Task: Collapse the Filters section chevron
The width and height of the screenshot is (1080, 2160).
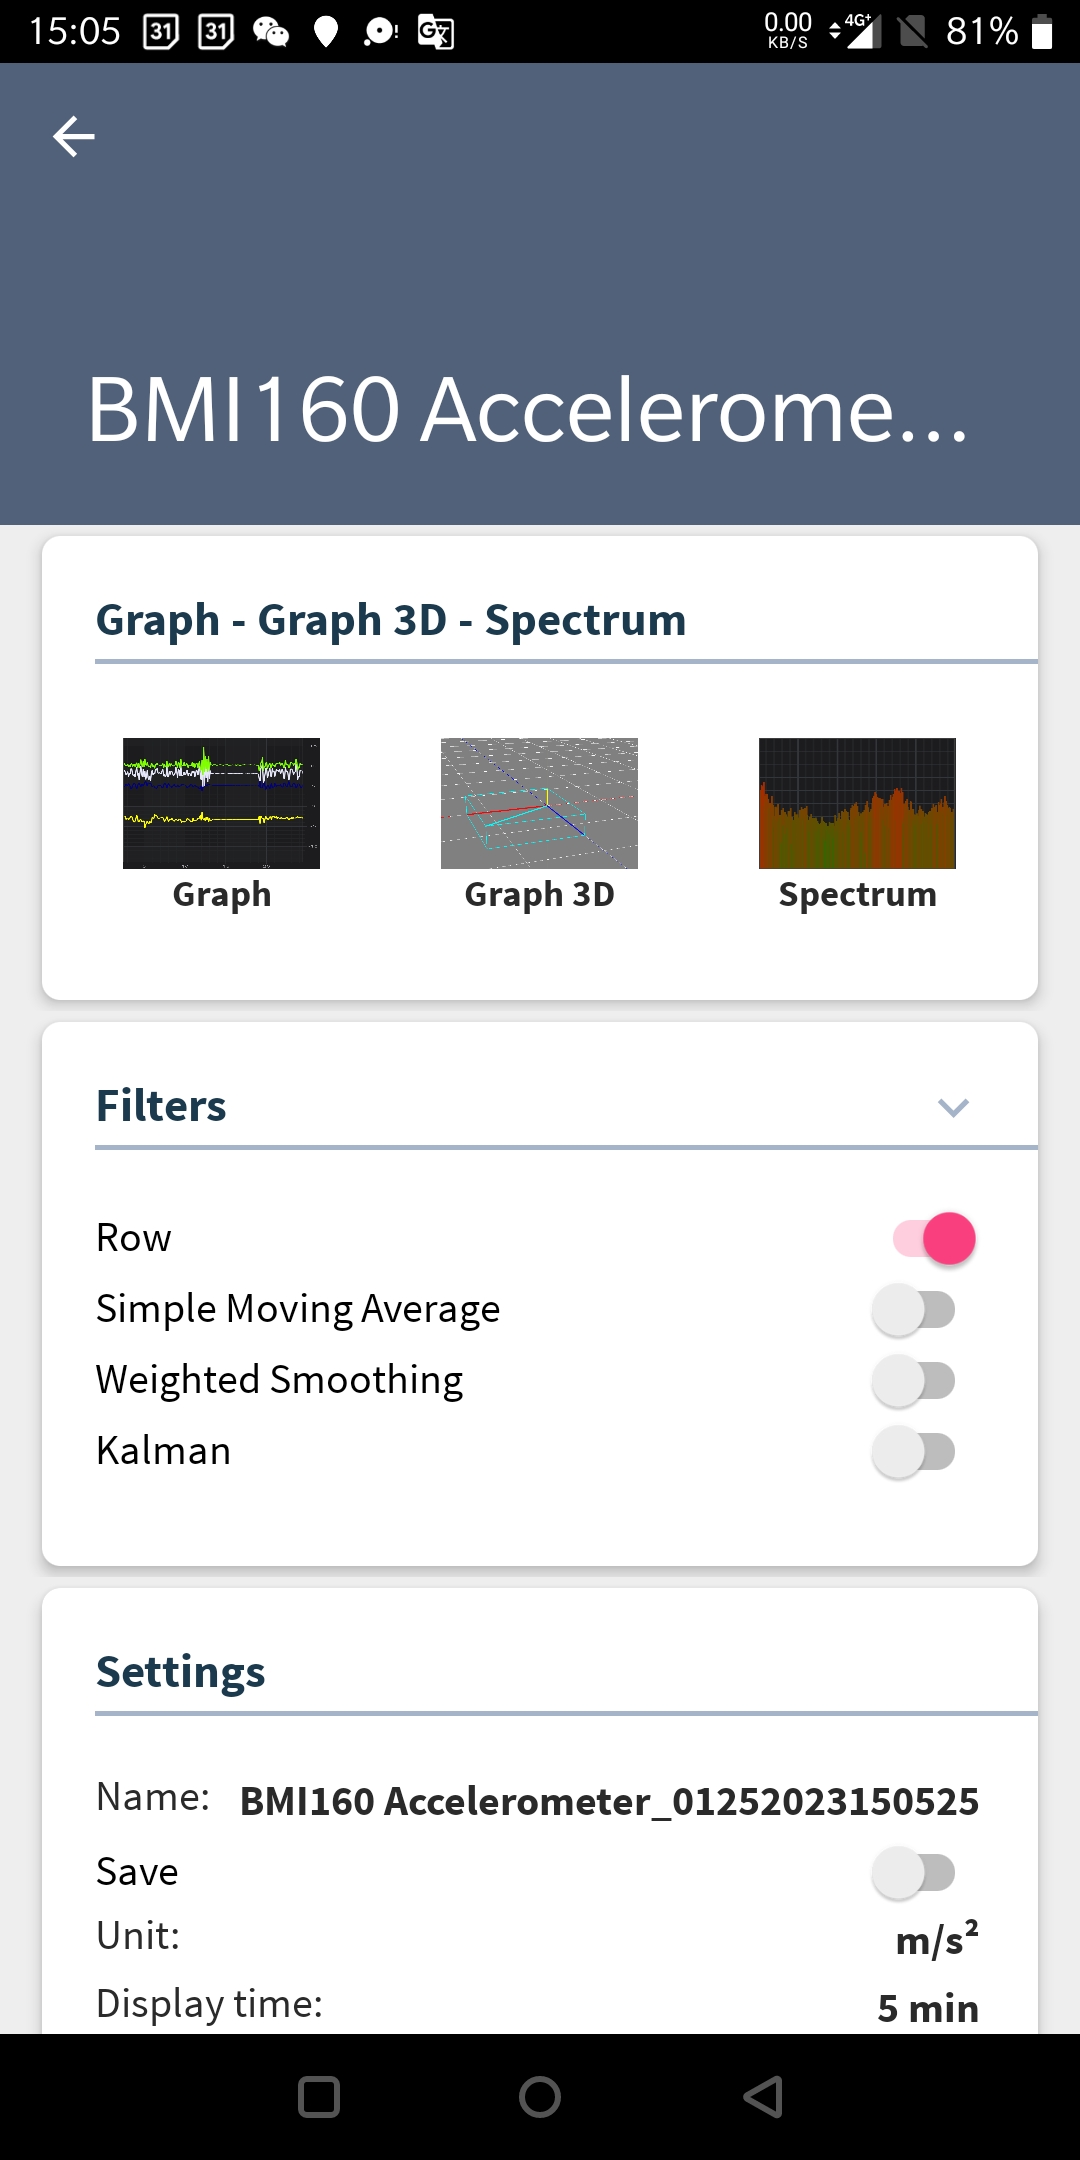Action: click(953, 1107)
